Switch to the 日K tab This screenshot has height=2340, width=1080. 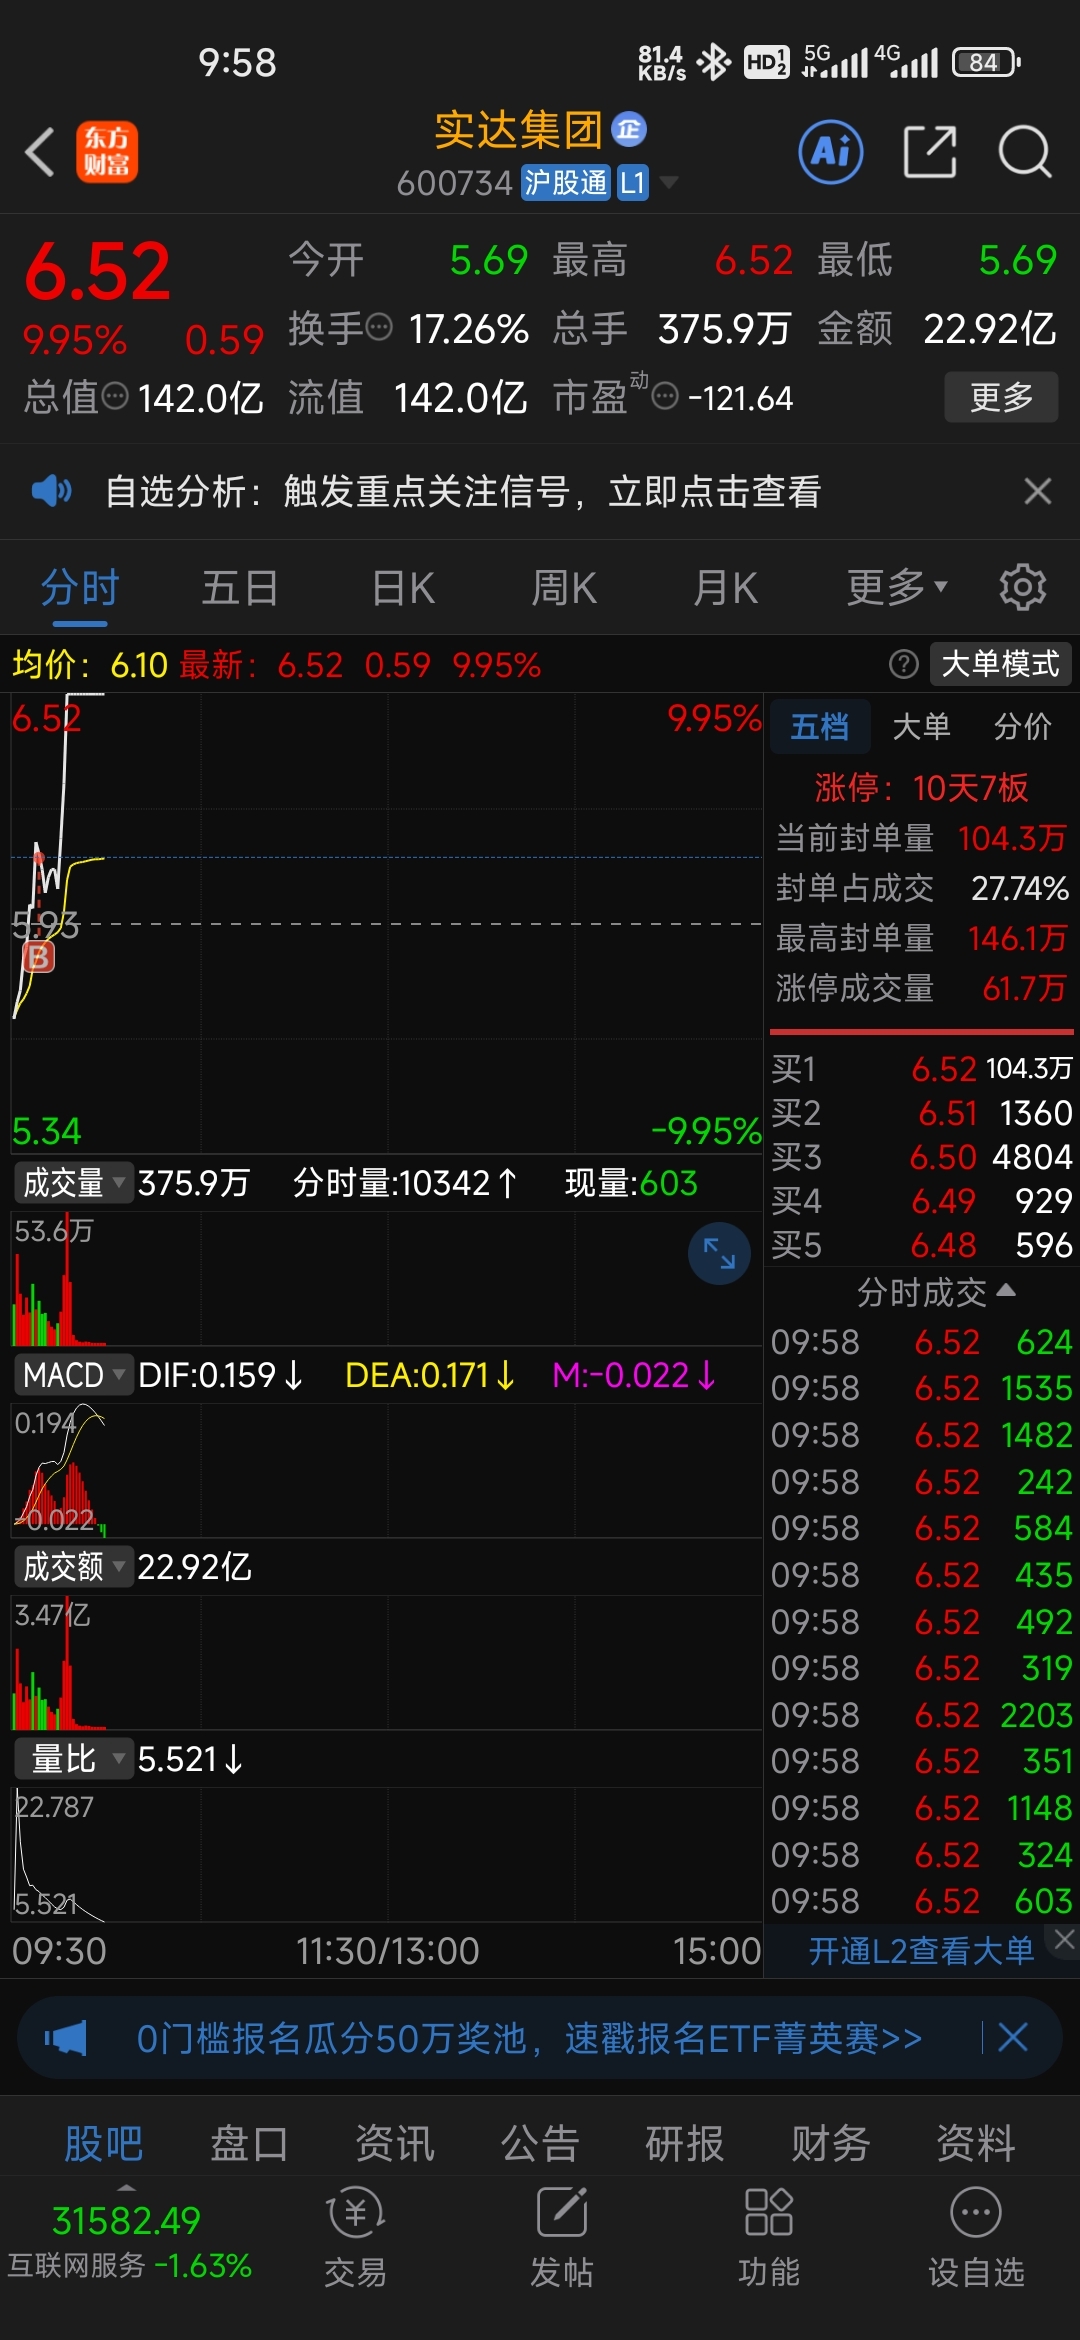point(403,587)
